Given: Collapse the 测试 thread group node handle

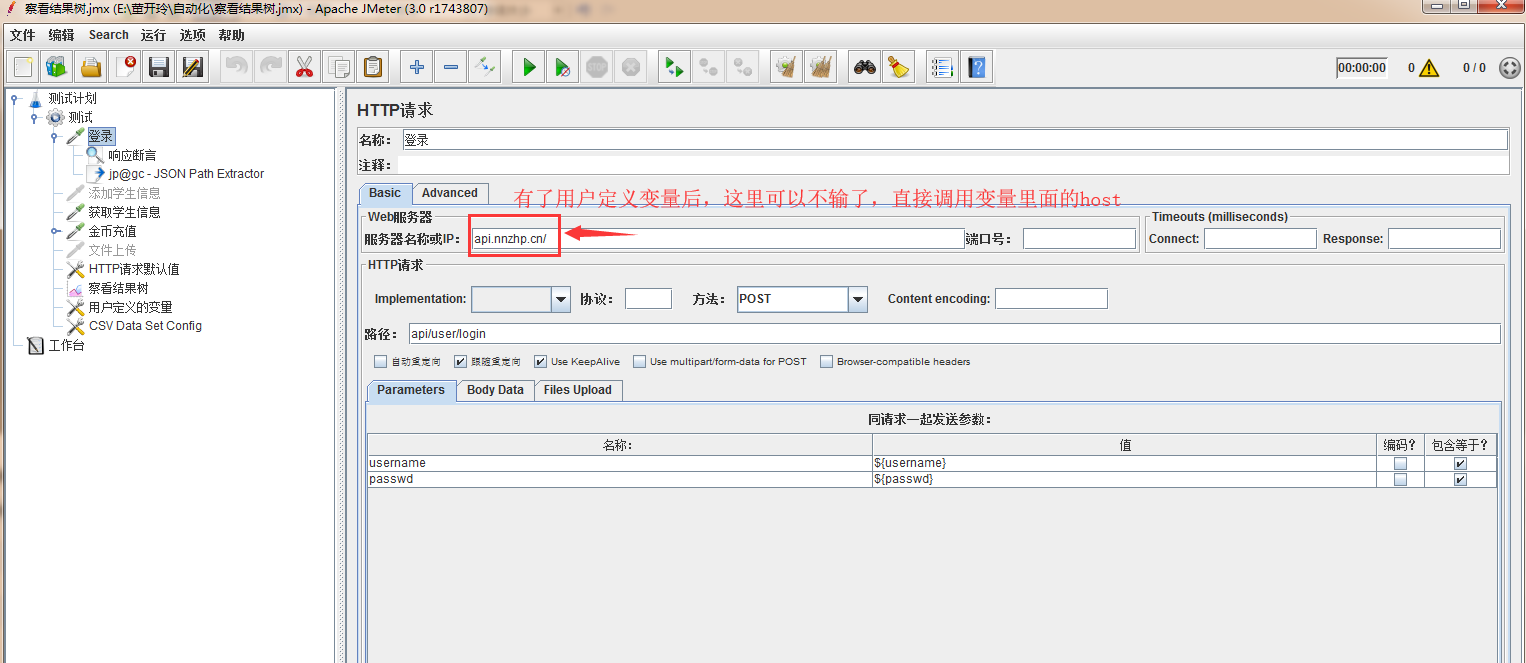Looking at the screenshot, I should [35, 117].
